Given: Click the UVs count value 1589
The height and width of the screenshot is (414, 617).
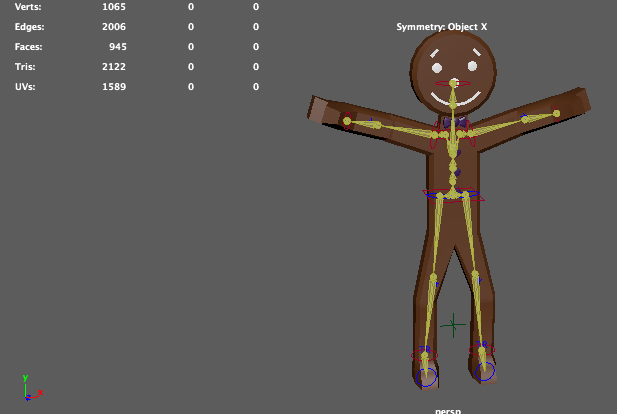Looking at the screenshot, I should (114, 87).
